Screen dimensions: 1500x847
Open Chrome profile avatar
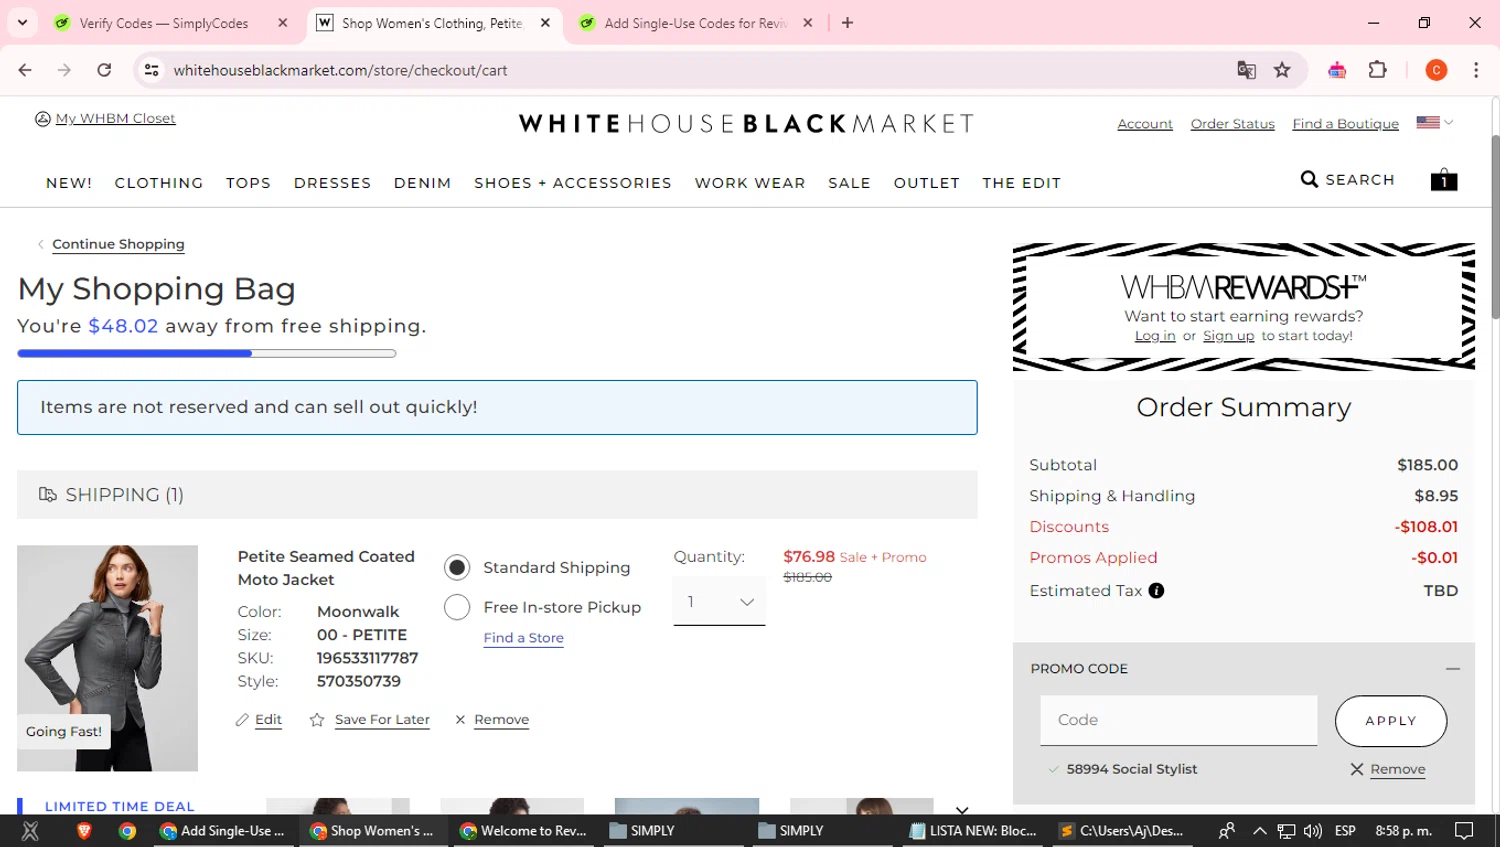coord(1436,70)
